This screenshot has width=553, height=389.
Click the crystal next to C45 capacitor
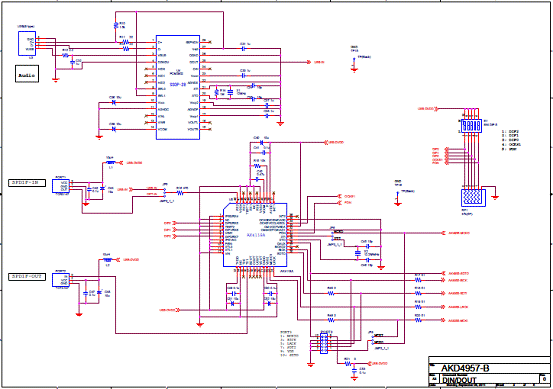point(358,253)
